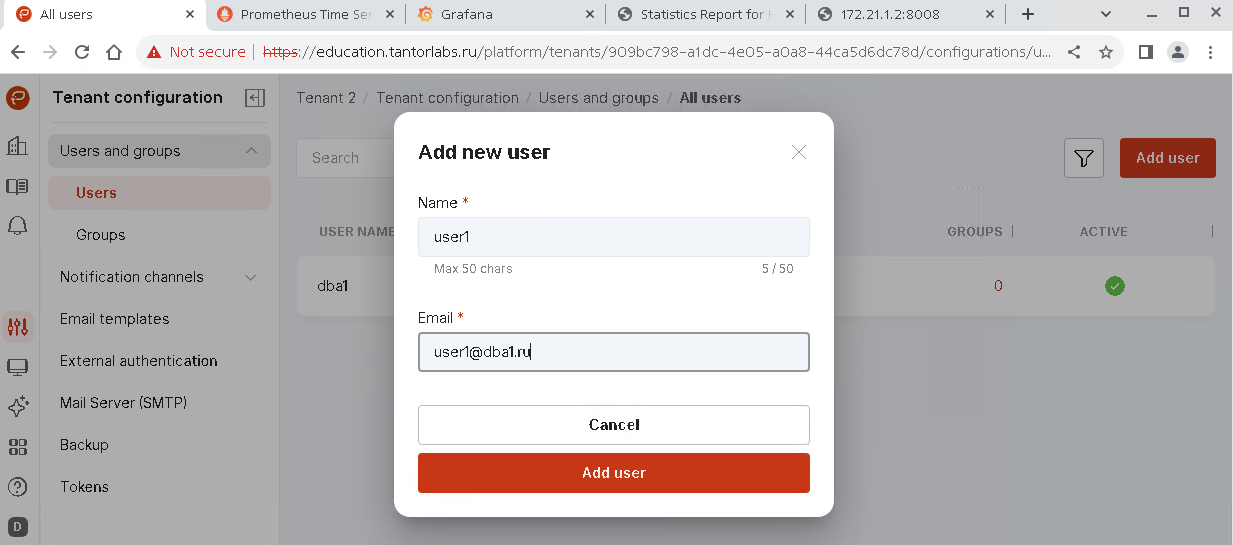This screenshot has height=545, width=1233.
Task: Close the Add new user dialog
Action: [x=798, y=152]
